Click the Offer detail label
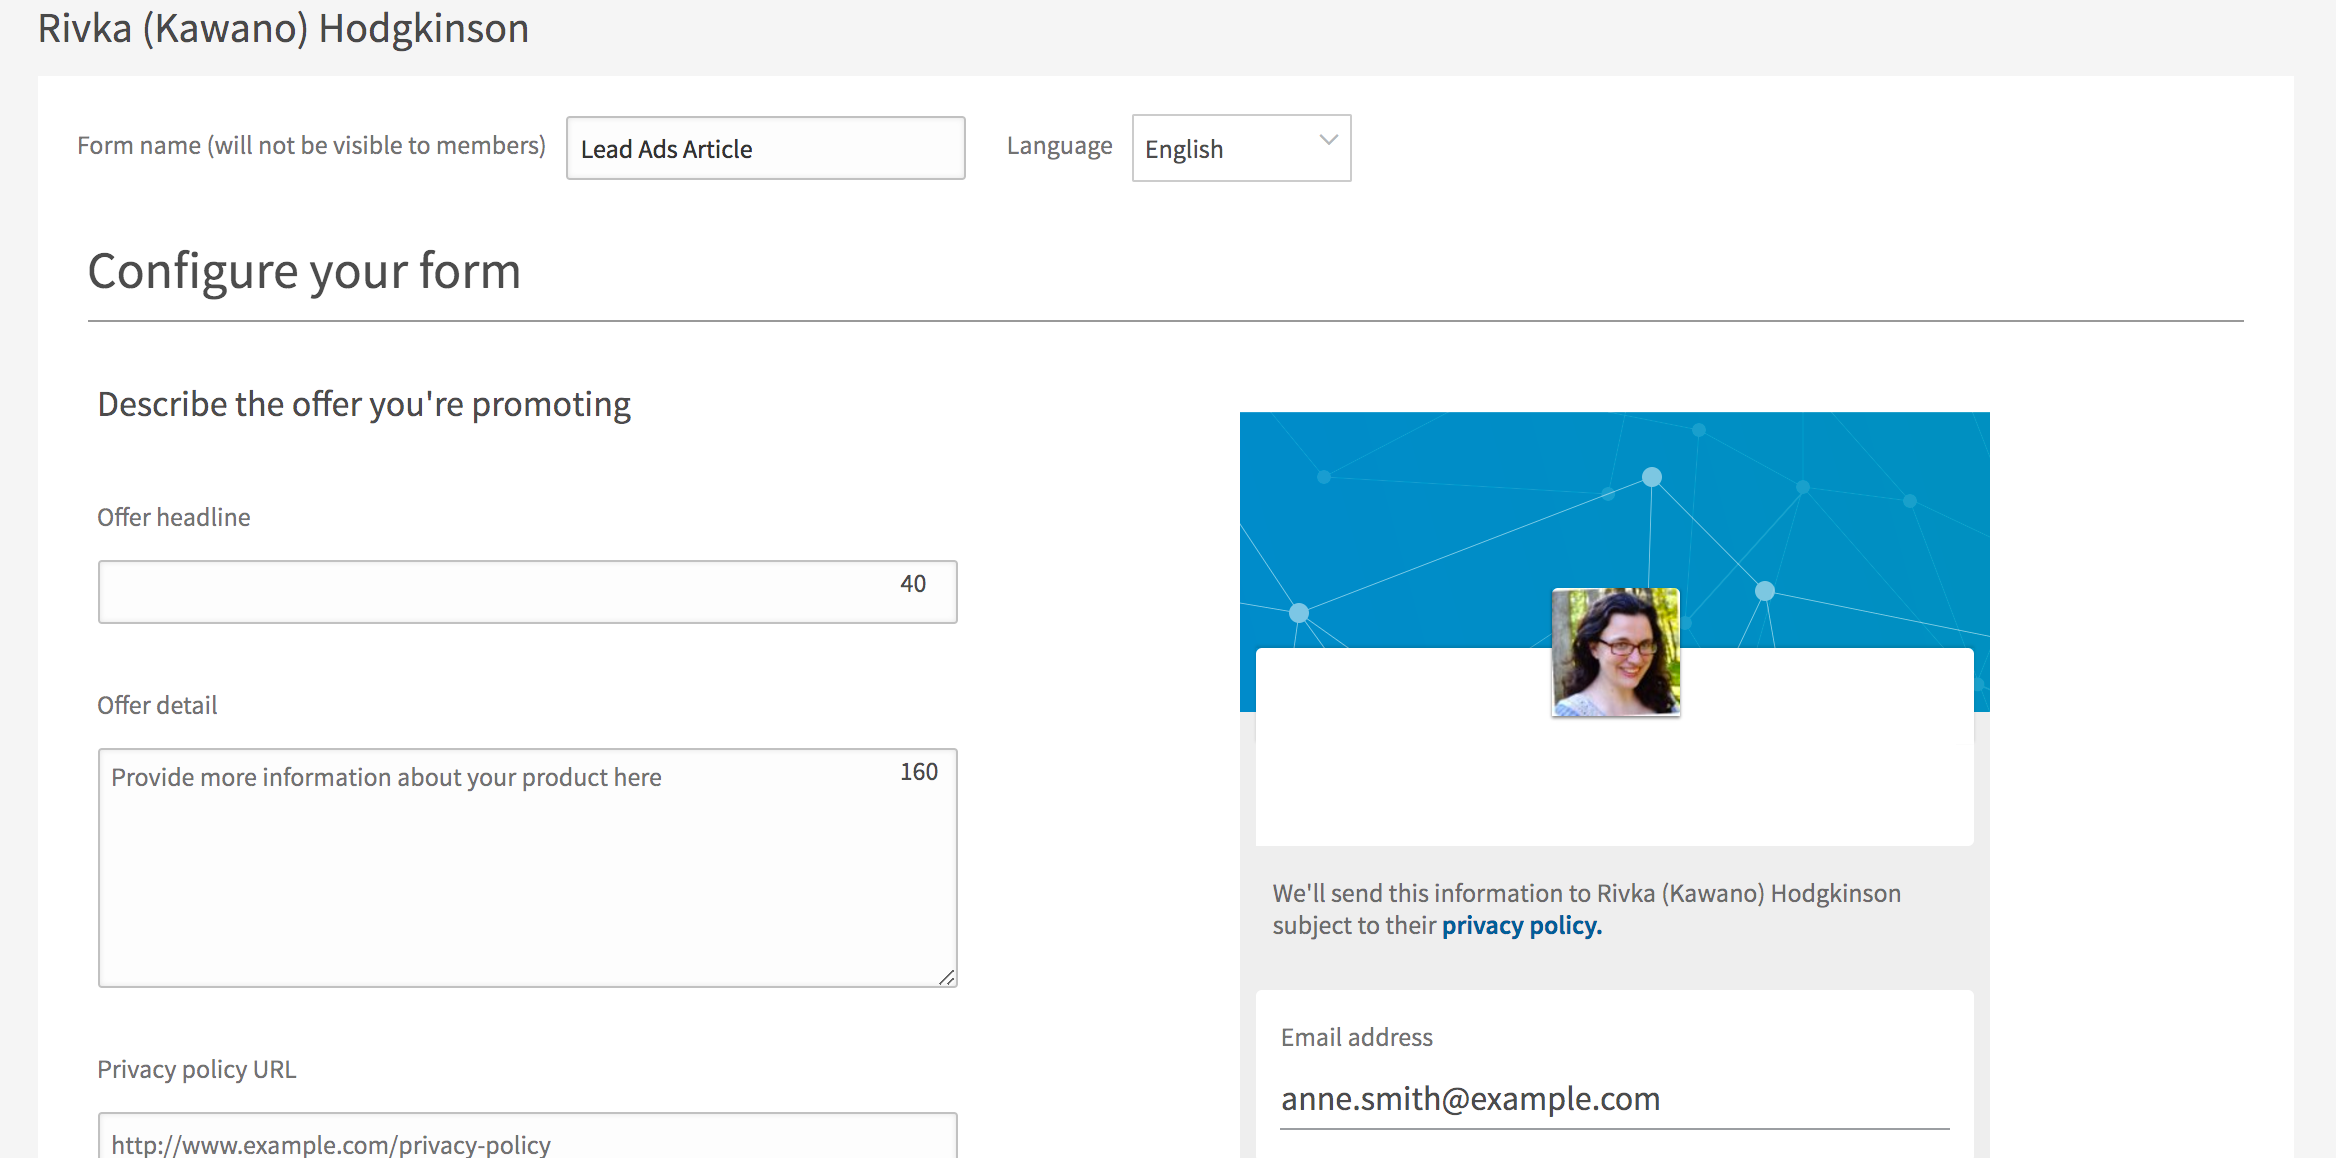Screen dimensions: 2336x1158 (157, 705)
